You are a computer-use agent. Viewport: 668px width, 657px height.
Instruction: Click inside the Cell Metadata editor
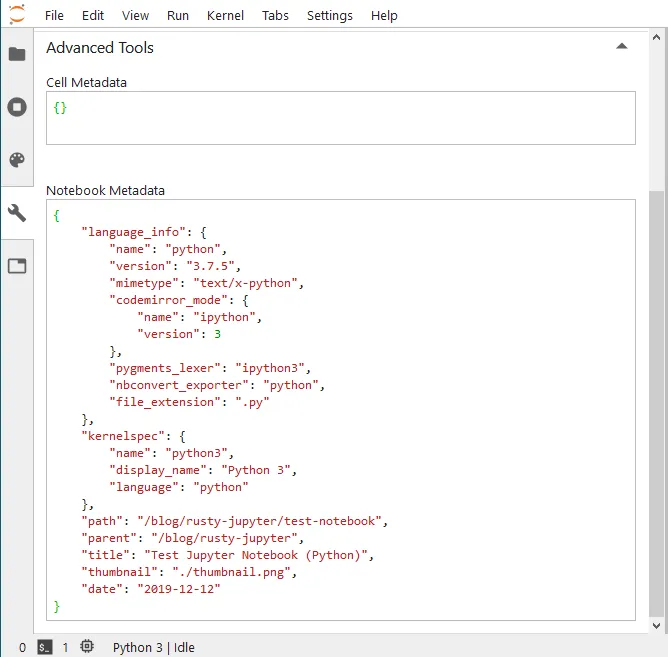point(341,118)
